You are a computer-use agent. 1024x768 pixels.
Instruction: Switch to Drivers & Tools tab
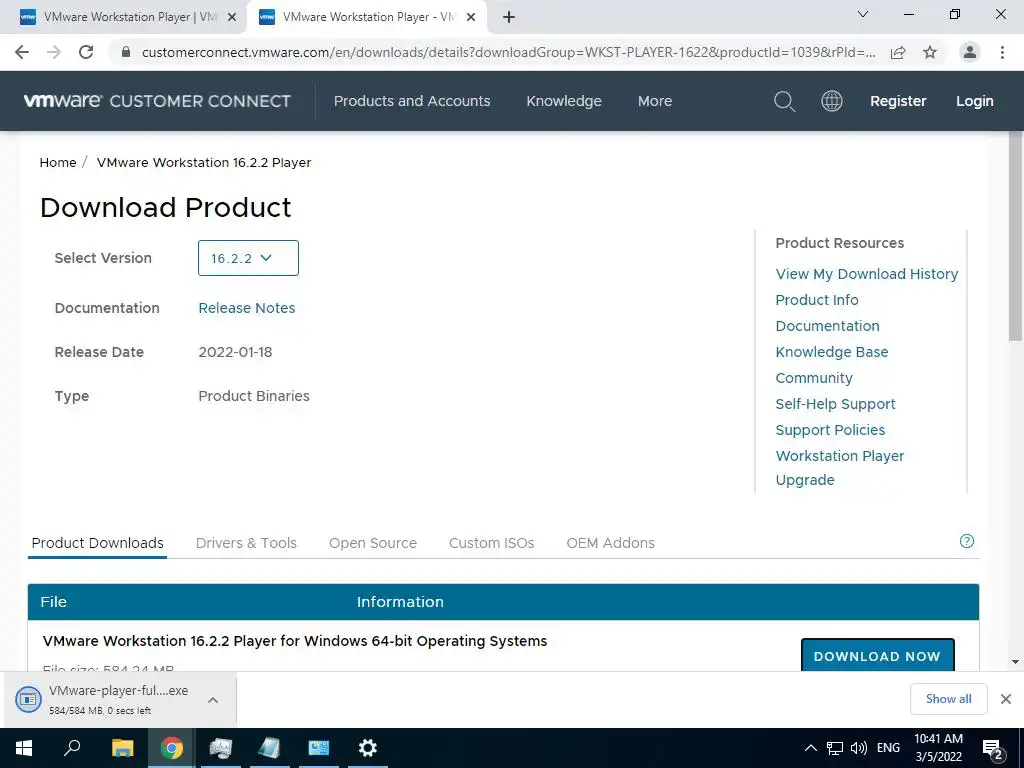(x=246, y=543)
